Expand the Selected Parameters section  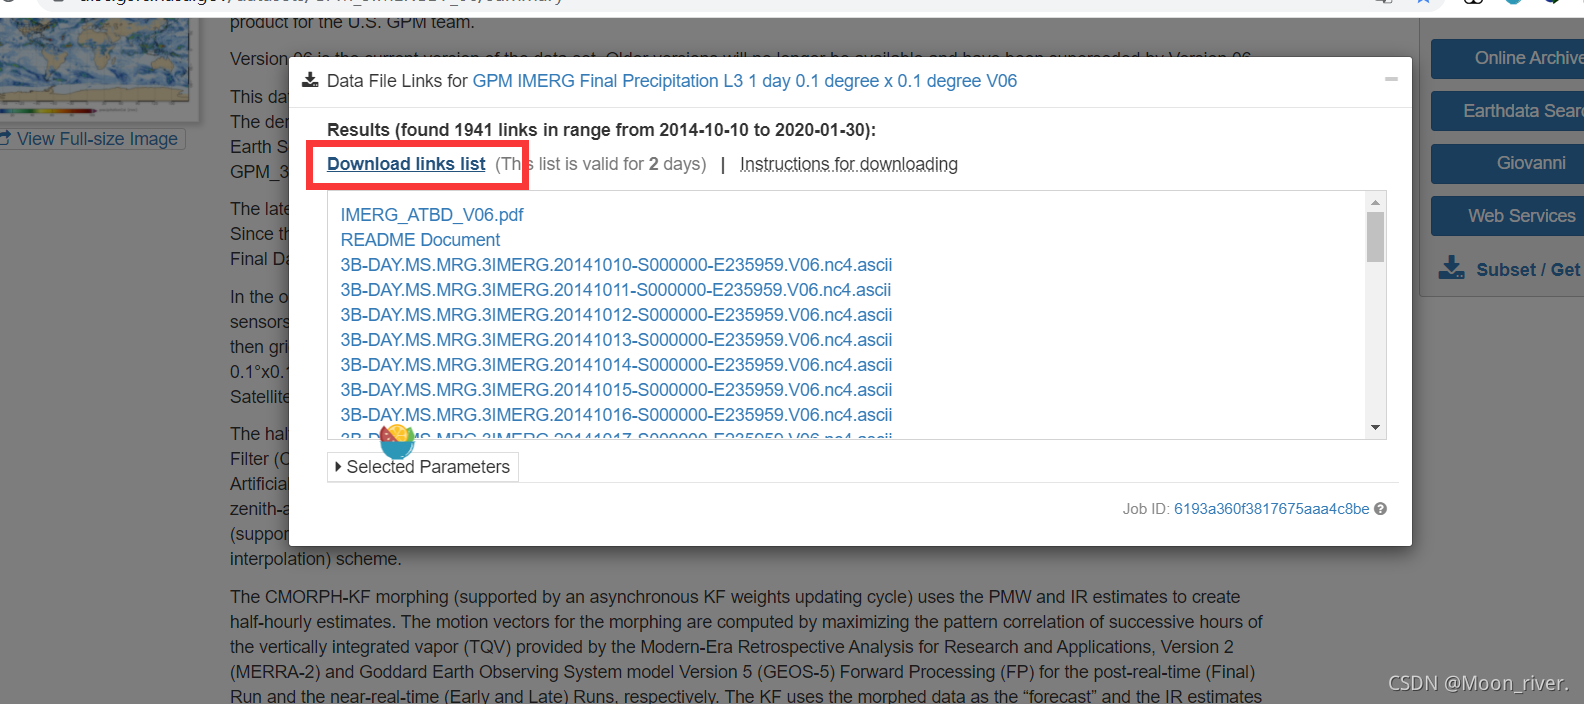coord(422,467)
